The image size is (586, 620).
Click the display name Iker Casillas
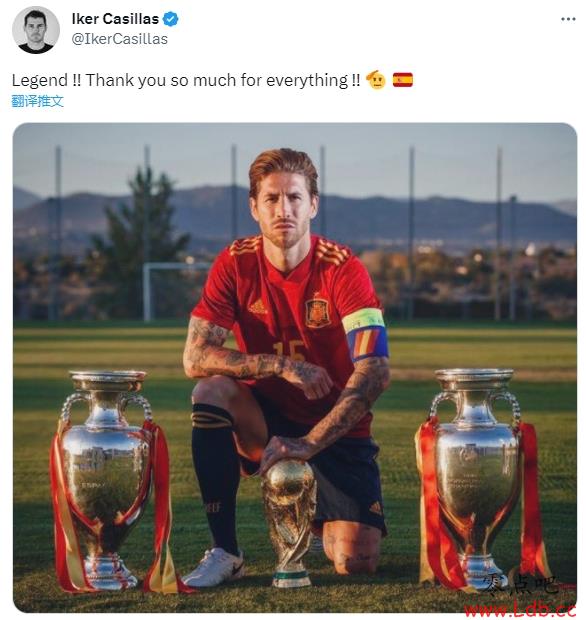point(115,19)
